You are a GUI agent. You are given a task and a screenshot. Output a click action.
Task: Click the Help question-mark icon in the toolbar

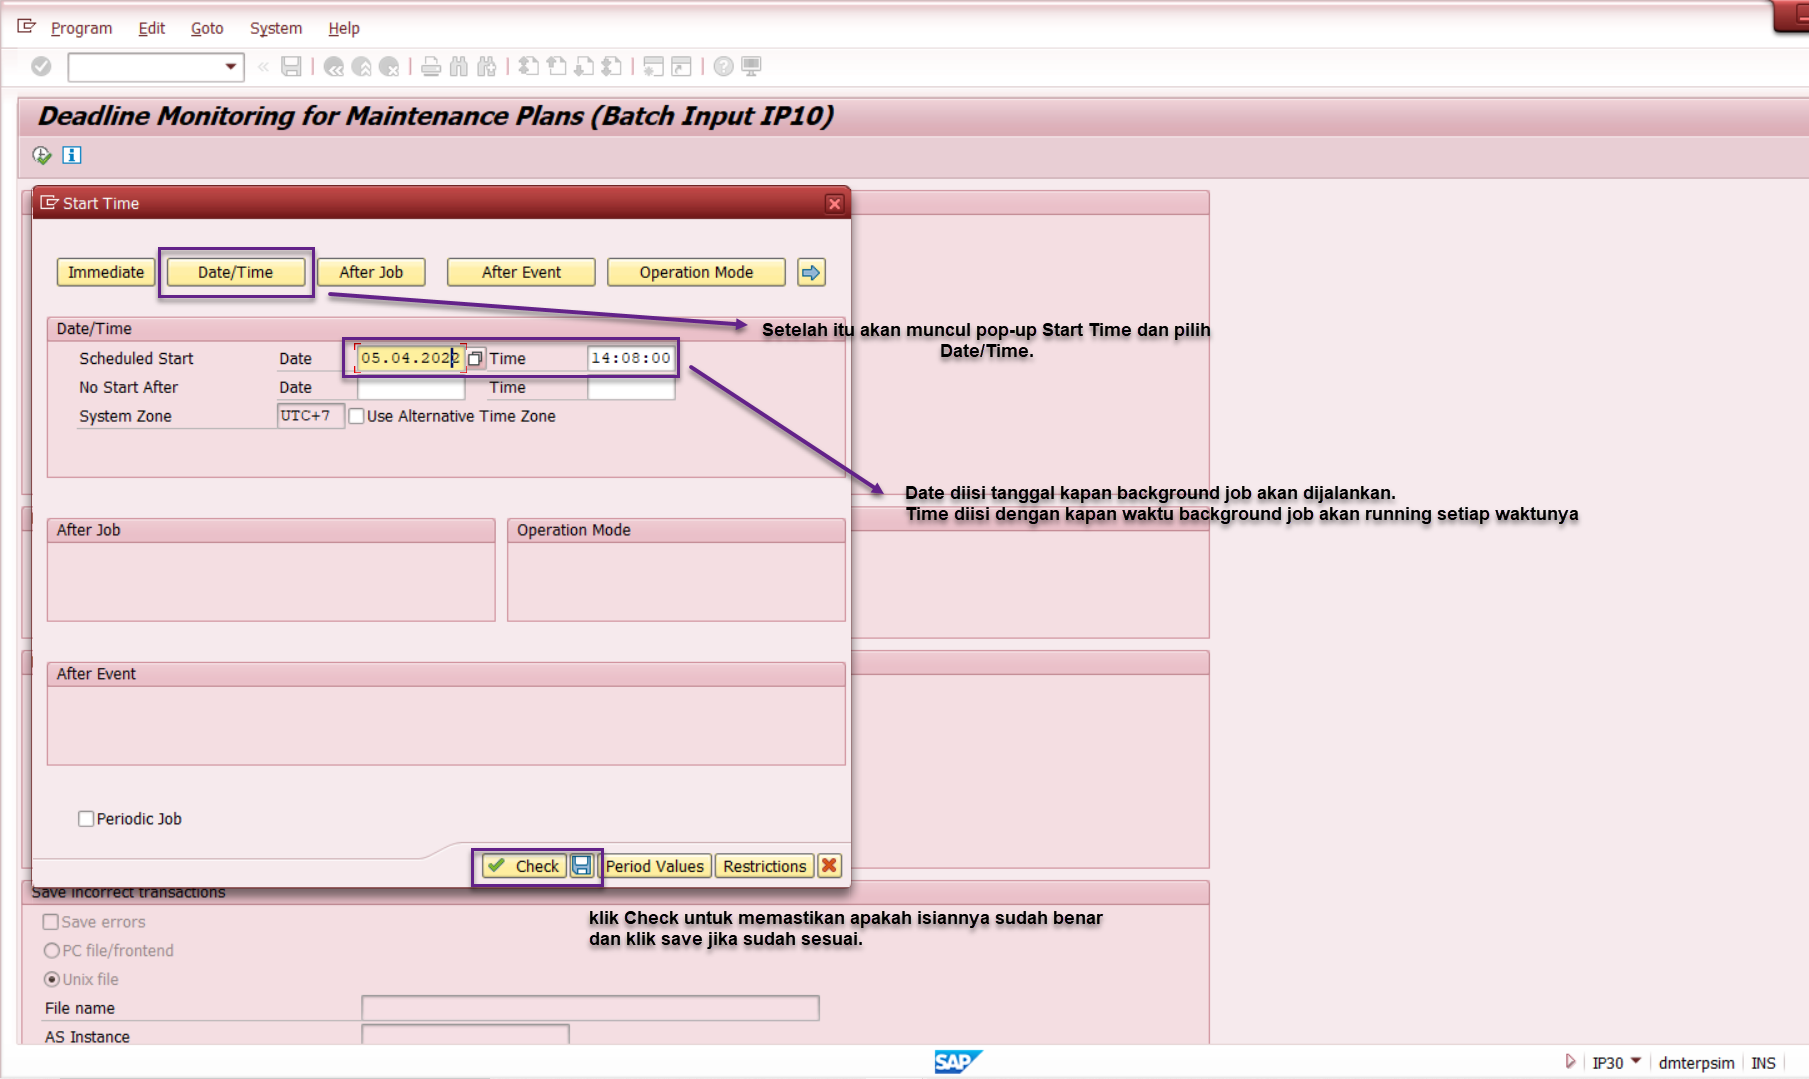[x=723, y=67]
